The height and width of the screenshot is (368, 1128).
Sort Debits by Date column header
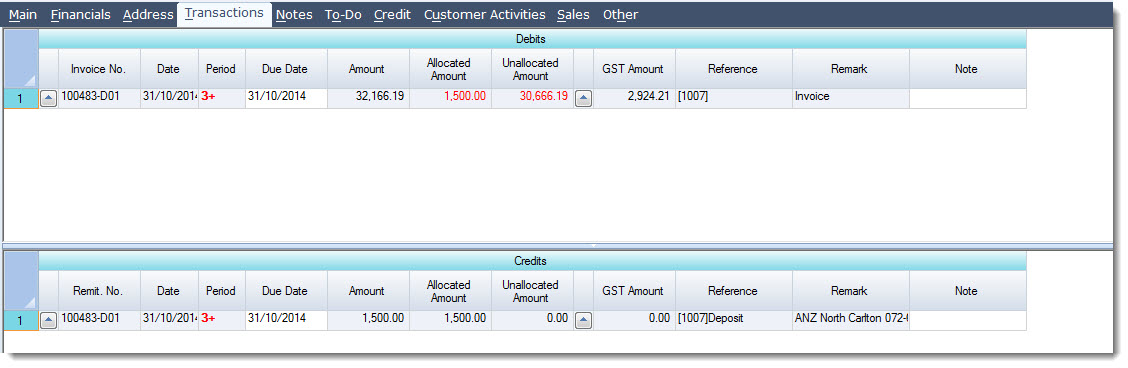pos(169,69)
